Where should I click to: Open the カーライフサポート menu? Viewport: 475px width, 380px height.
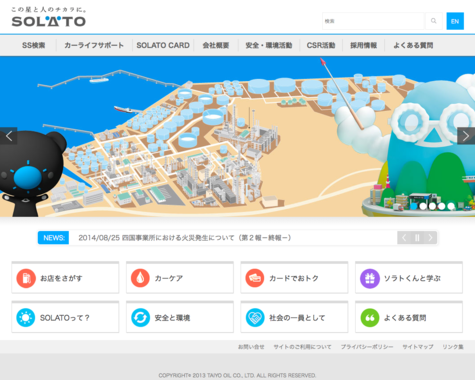click(94, 45)
